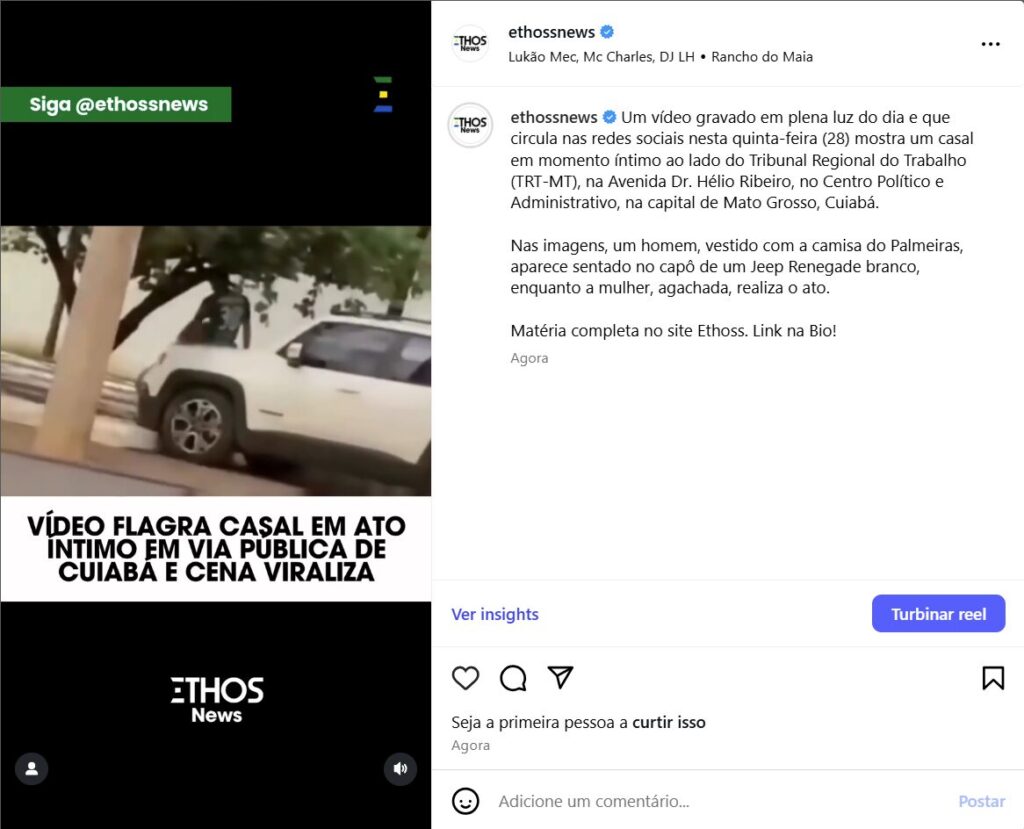Image resolution: width=1024 pixels, height=829 pixels.
Task: Show tagged people on the reel
Action: pos(31,768)
